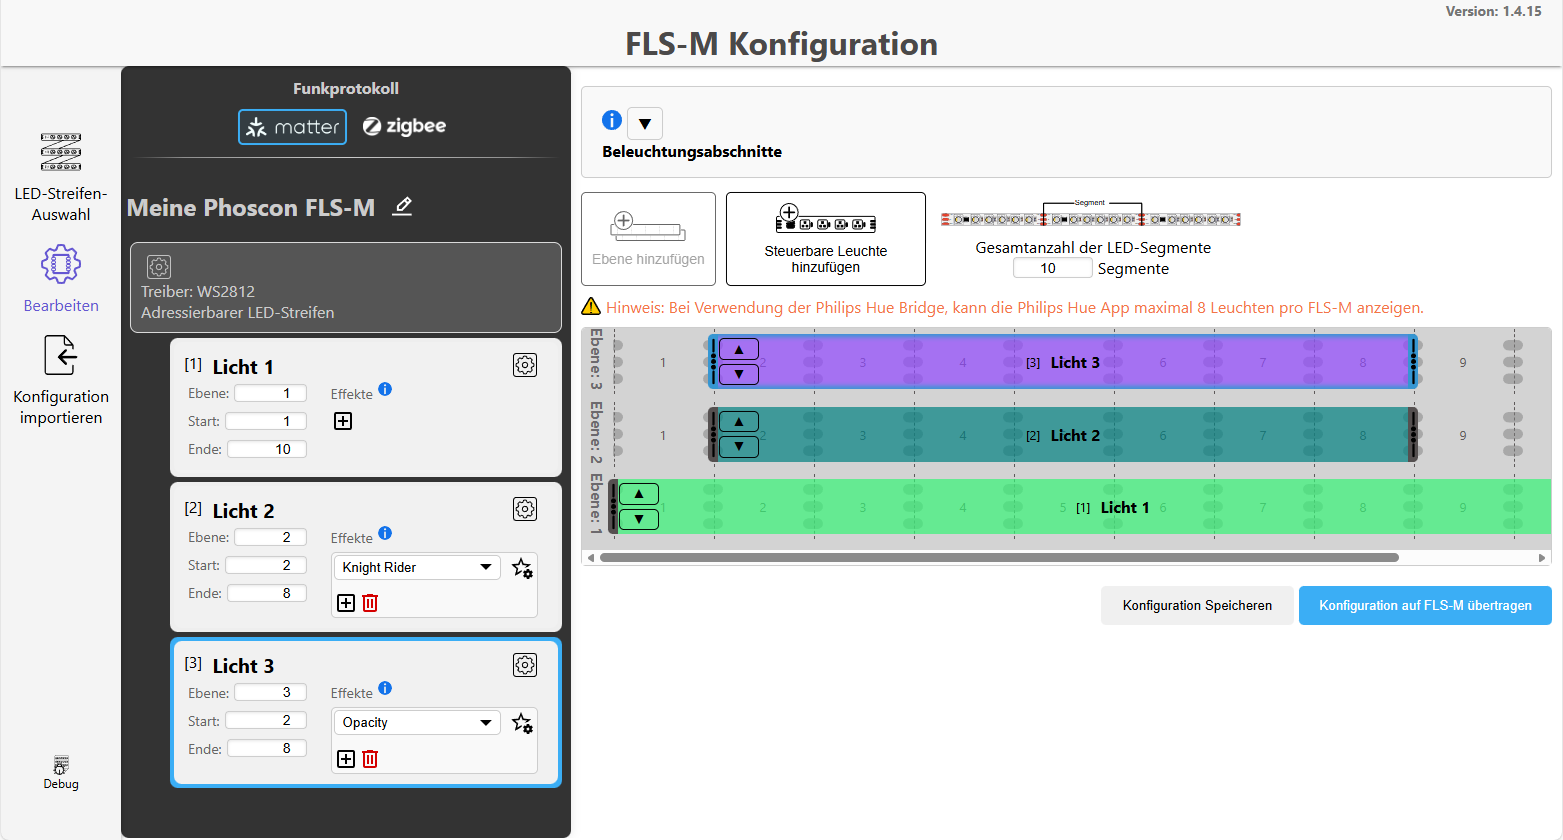Select the Bearbeiten gear icon in sidebar

coord(60,263)
